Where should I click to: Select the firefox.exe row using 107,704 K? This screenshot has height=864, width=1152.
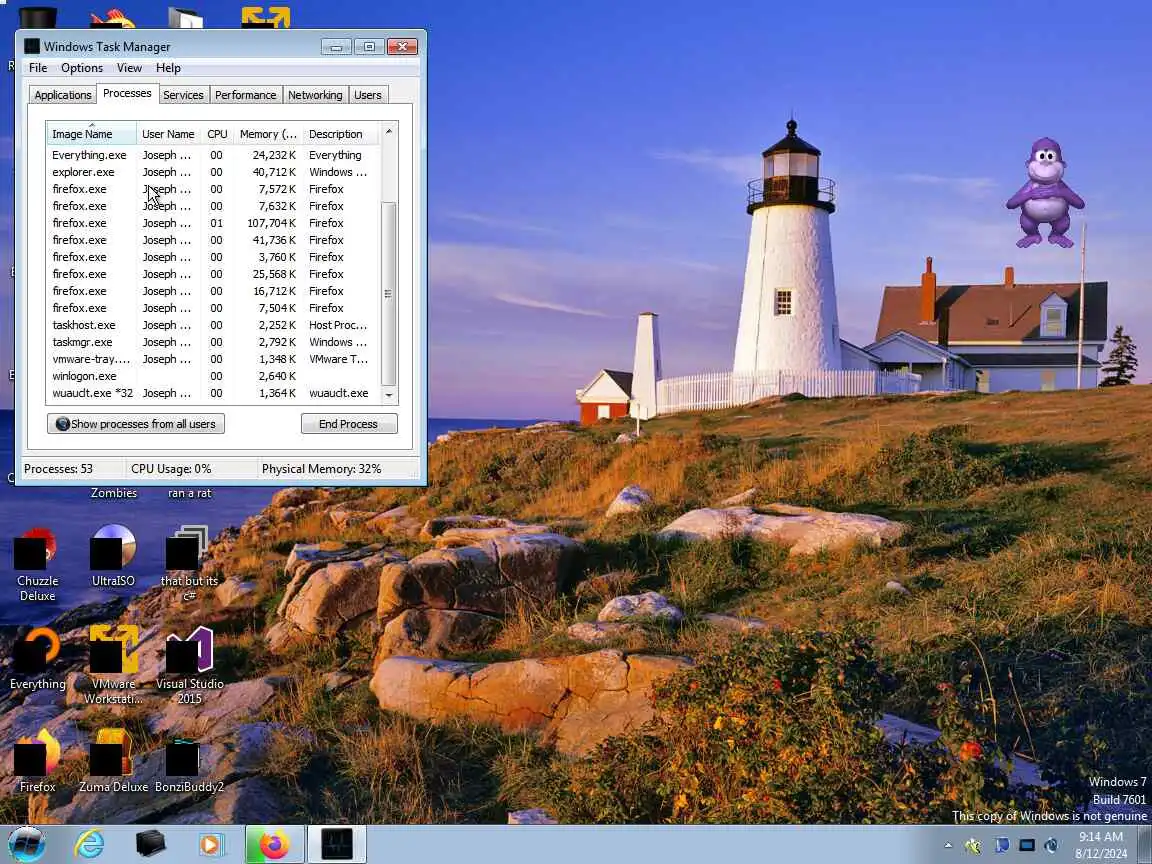tap(213, 223)
